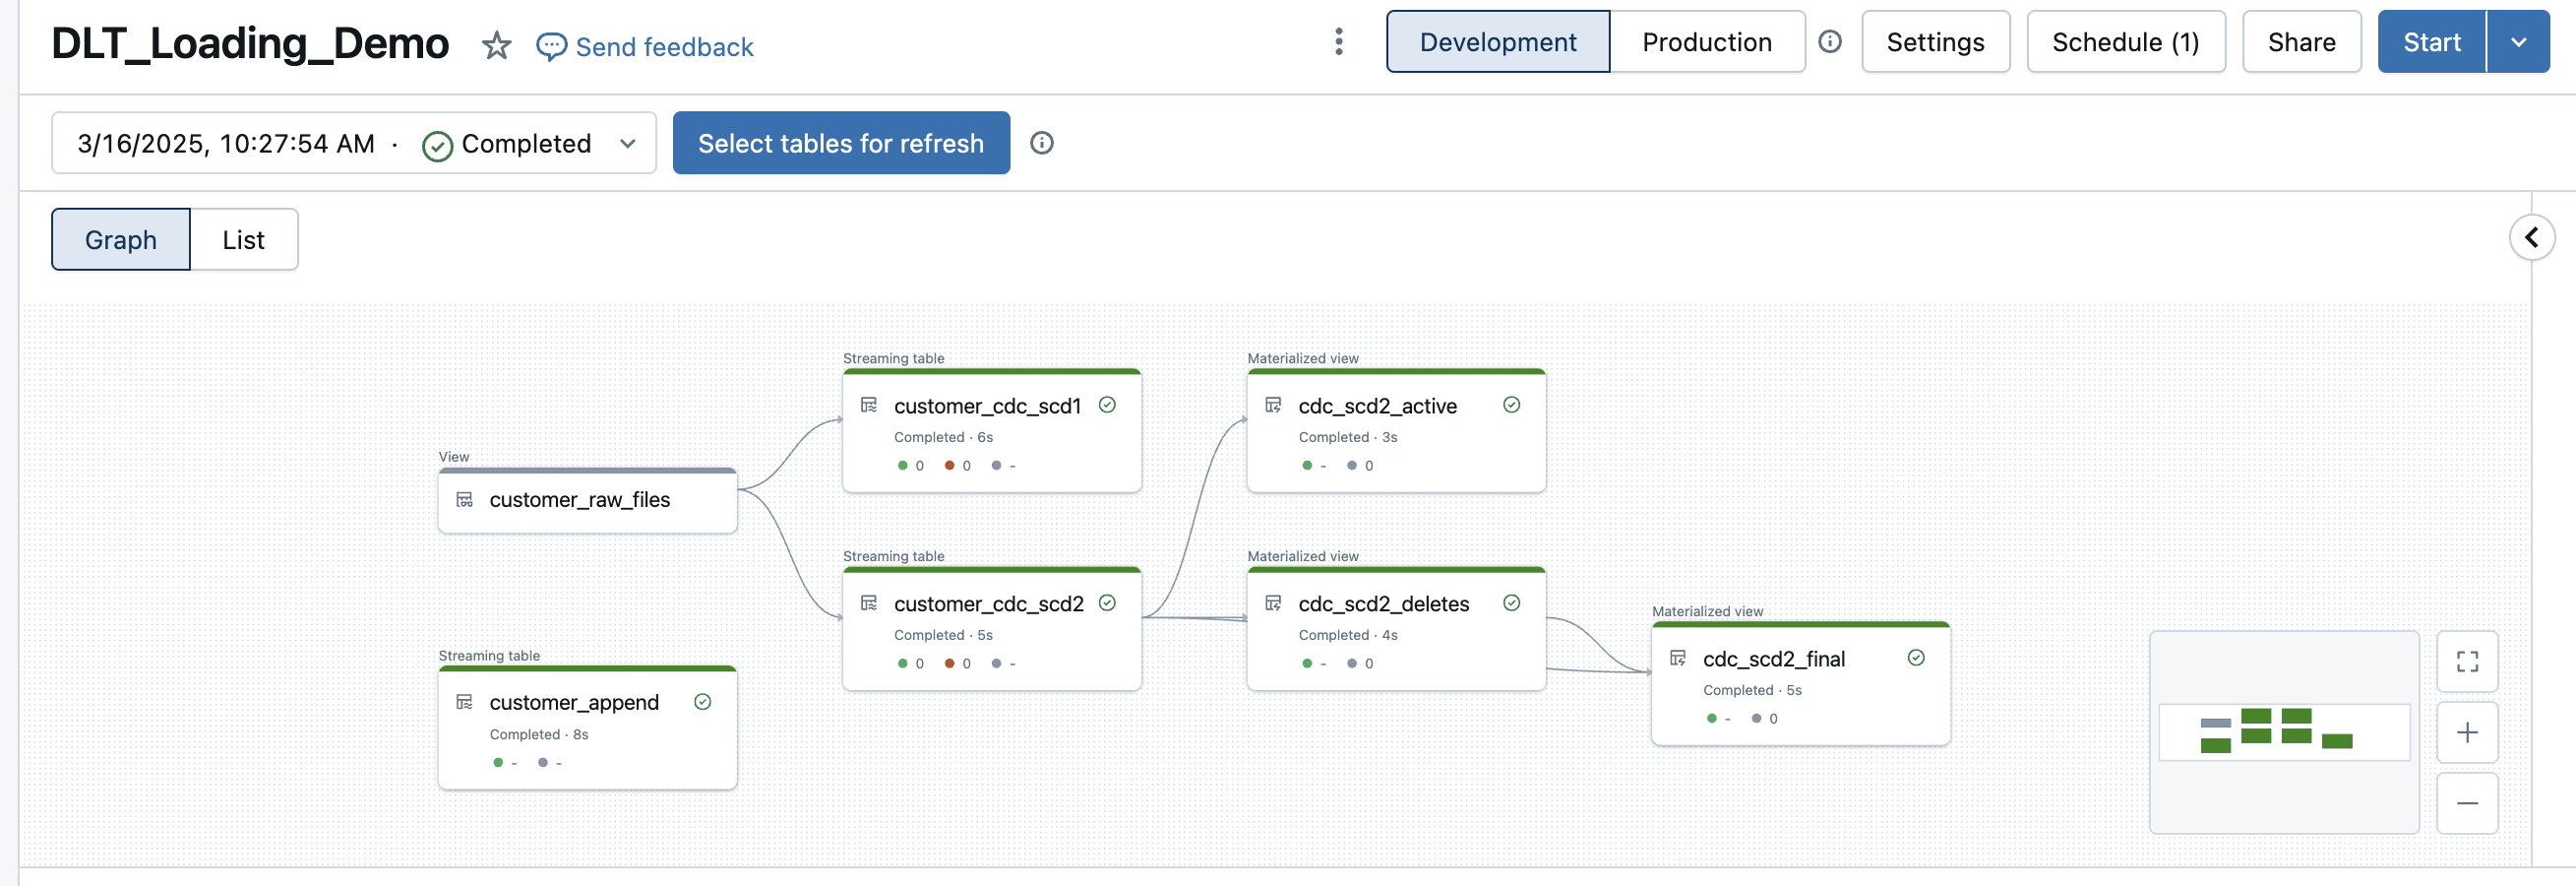Switch pipeline mode to Development
Screen dimensions: 2576x886
pos(1497,42)
